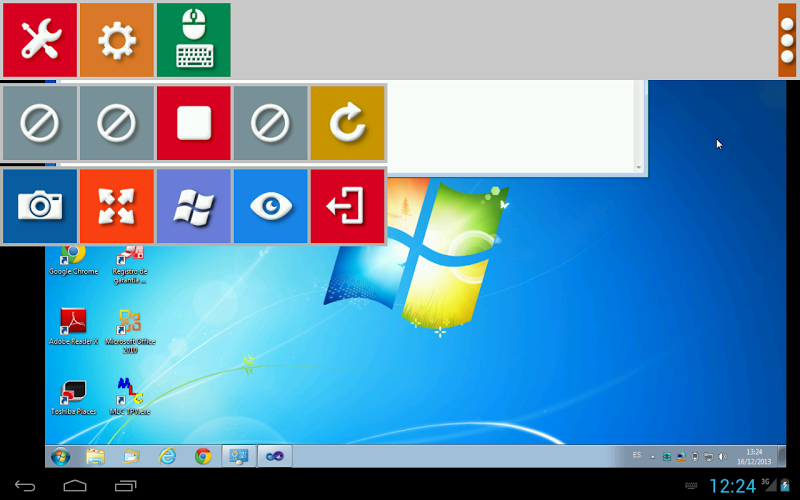Tap the purple Windows logo tile
This screenshot has height=500, width=800.
pos(193,206)
